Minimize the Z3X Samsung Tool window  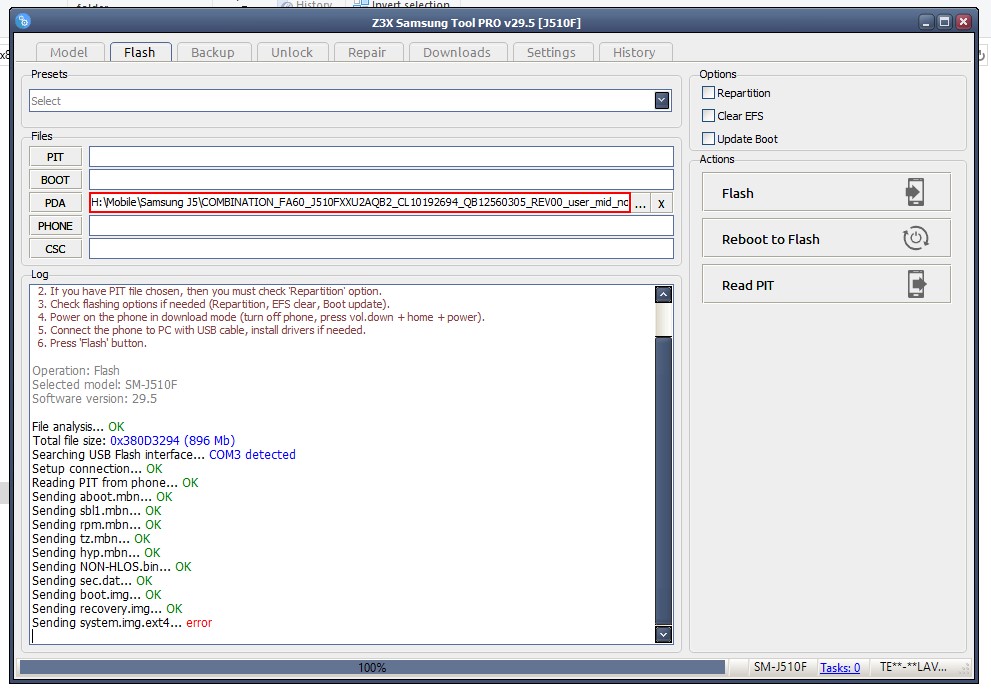926,22
